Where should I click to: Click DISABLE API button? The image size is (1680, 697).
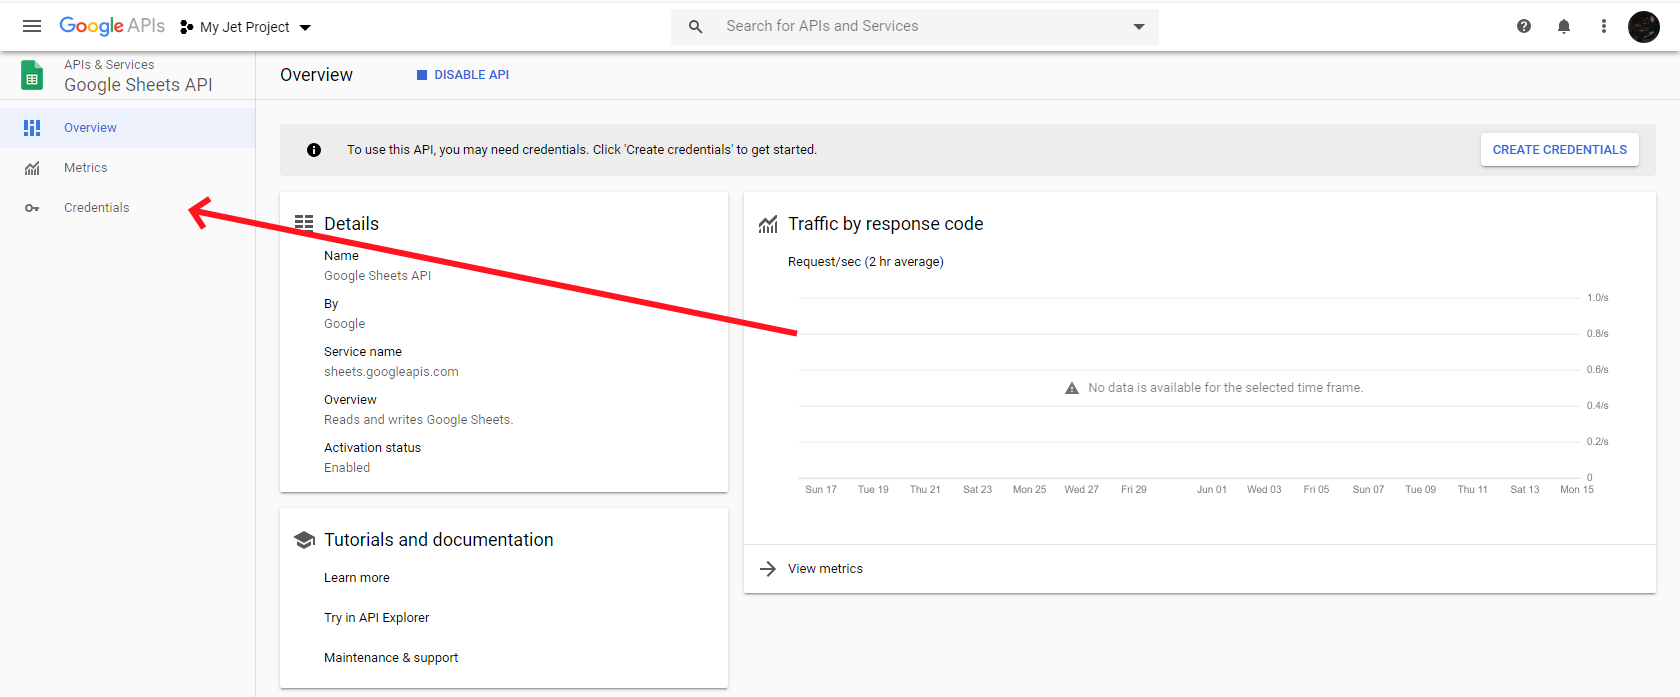point(463,75)
